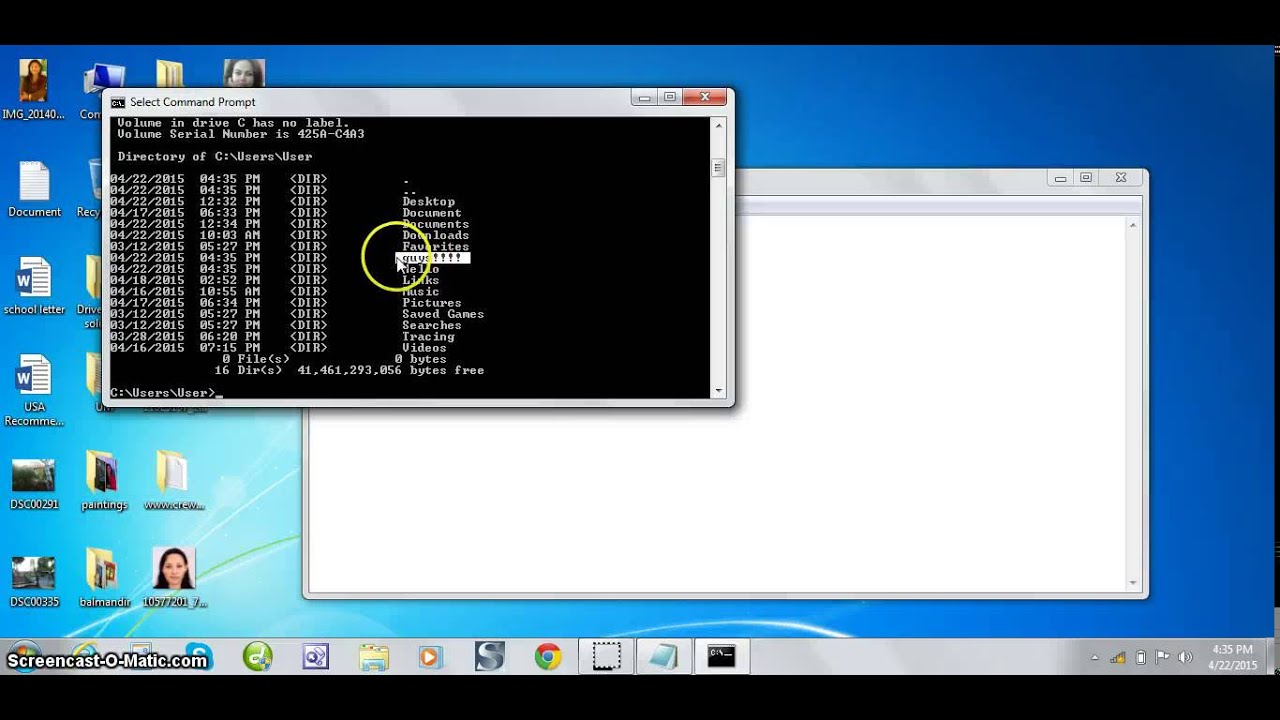Click the "Favorites" directory entry
1280x720 pixels.
[435, 247]
